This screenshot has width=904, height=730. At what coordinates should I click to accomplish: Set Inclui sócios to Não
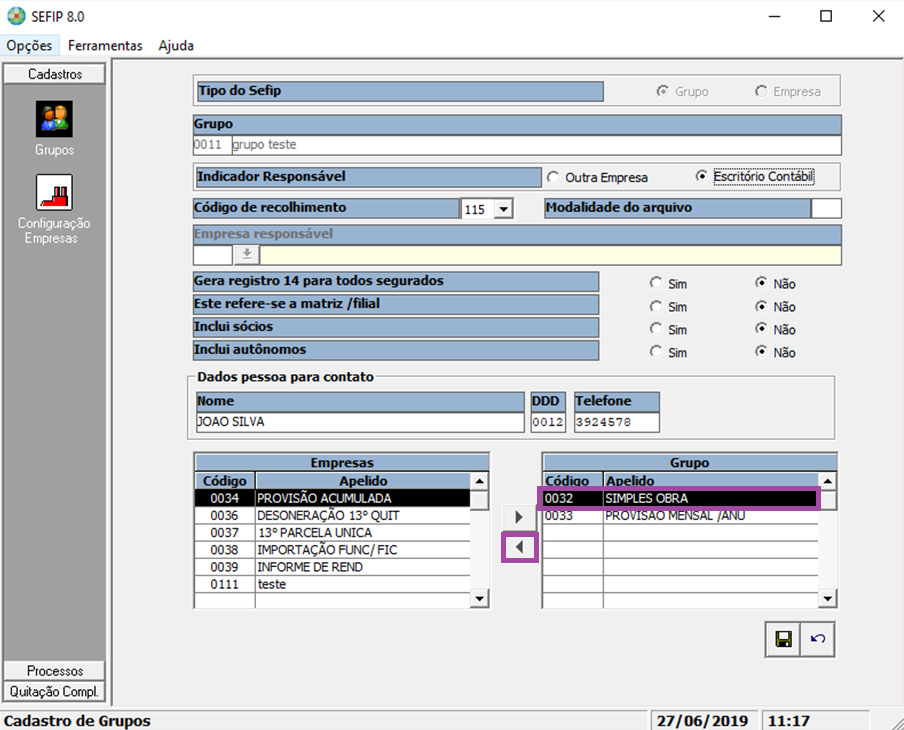(761, 328)
